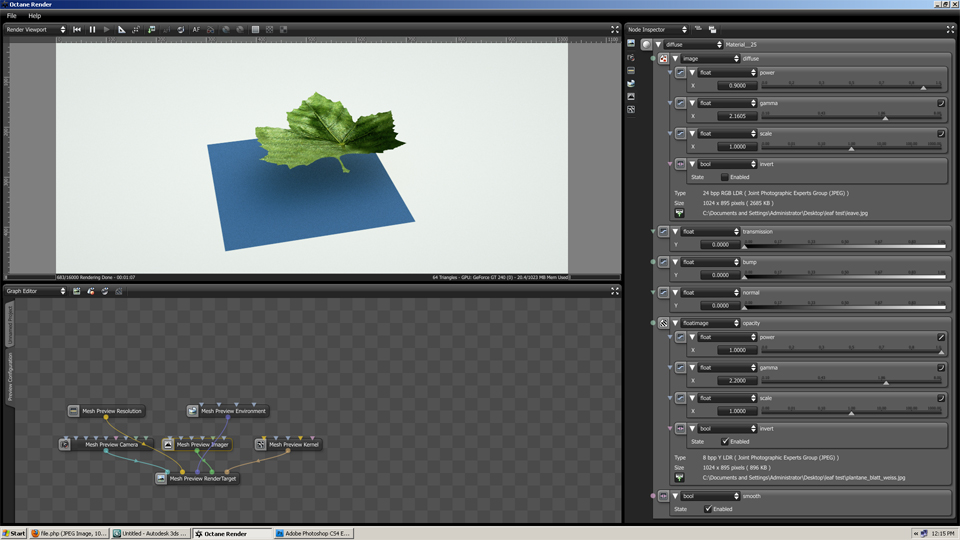This screenshot has width=960, height=540.
Task: Click the play render button
Action: tap(107, 29)
